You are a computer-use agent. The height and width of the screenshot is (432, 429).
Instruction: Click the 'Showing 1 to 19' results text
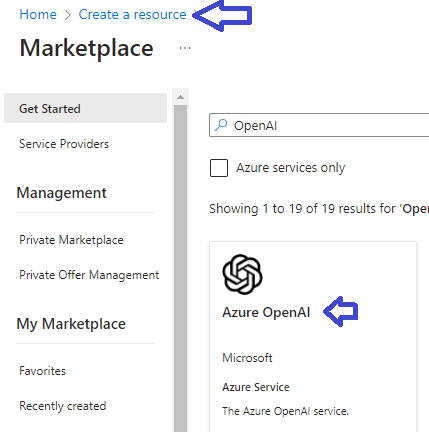[x=319, y=209]
